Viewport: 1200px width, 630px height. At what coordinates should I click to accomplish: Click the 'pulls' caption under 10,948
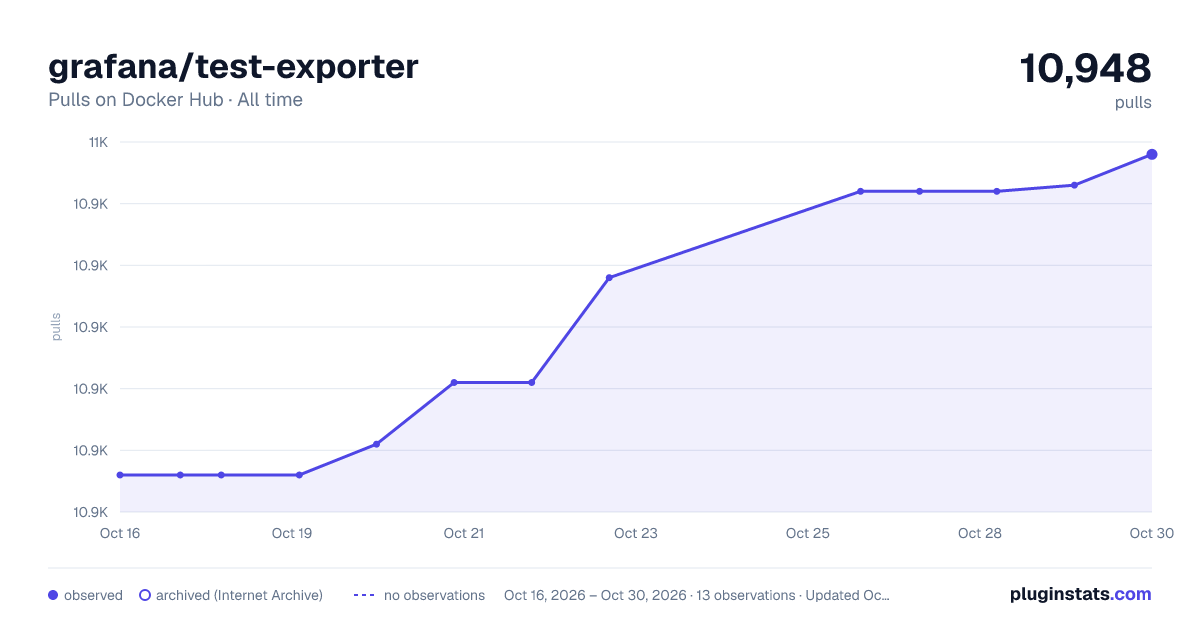tap(1134, 102)
